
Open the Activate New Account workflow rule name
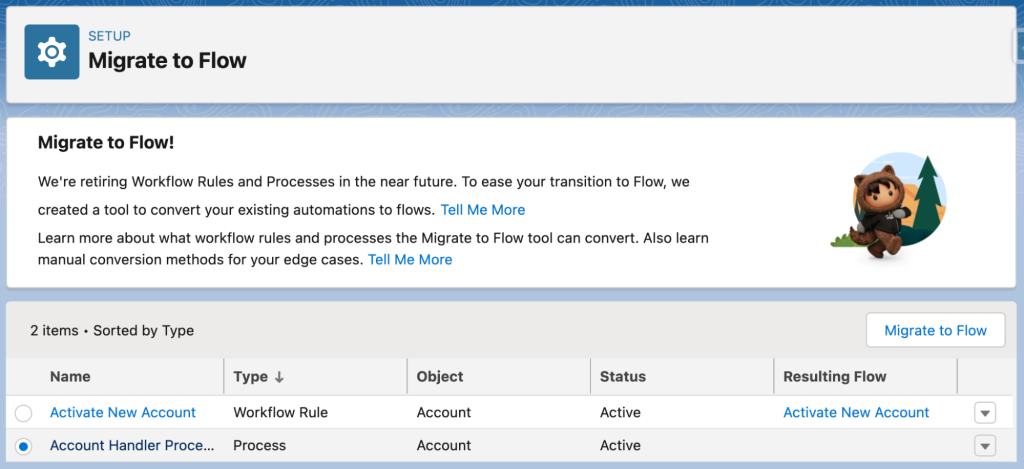[123, 413]
